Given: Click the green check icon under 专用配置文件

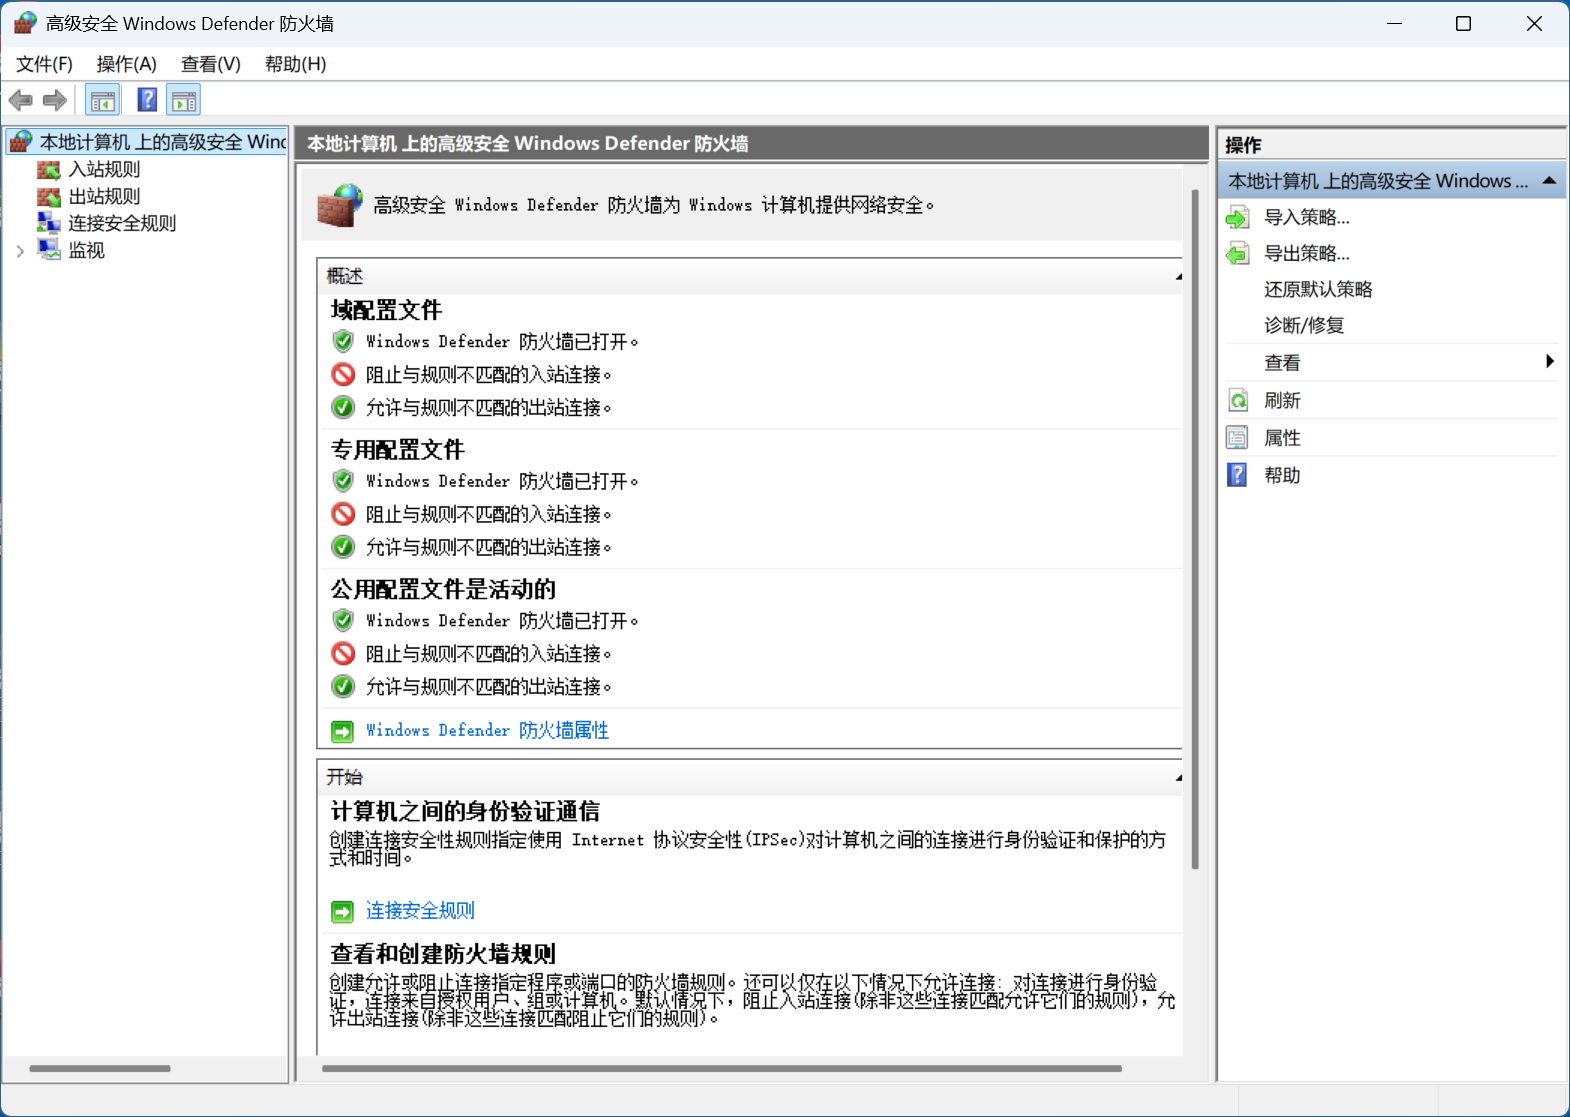Looking at the screenshot, I should pyautogui.click(x=343, y=547).
